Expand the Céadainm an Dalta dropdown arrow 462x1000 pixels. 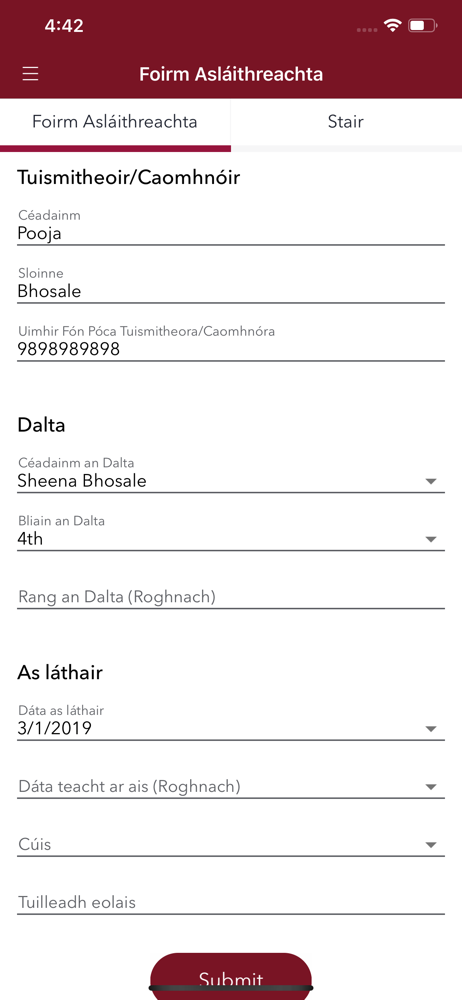(431, 482)
